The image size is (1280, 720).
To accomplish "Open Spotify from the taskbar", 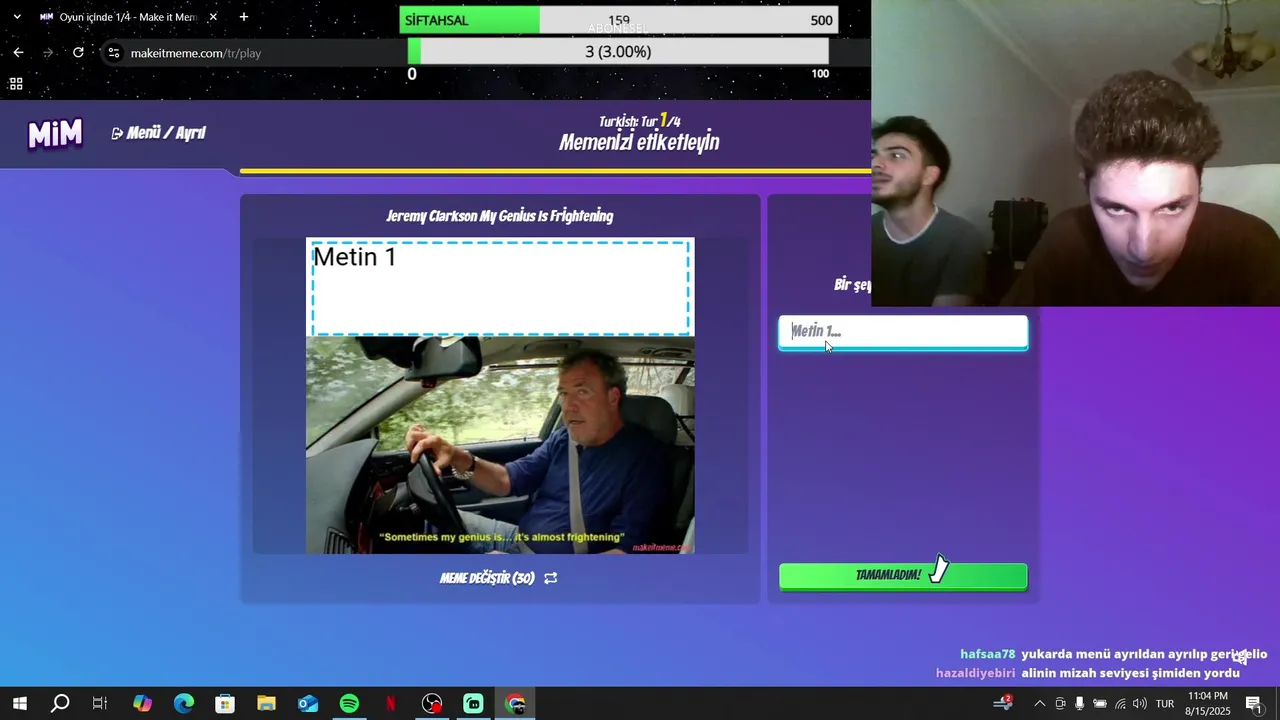I will click(349, 704).
